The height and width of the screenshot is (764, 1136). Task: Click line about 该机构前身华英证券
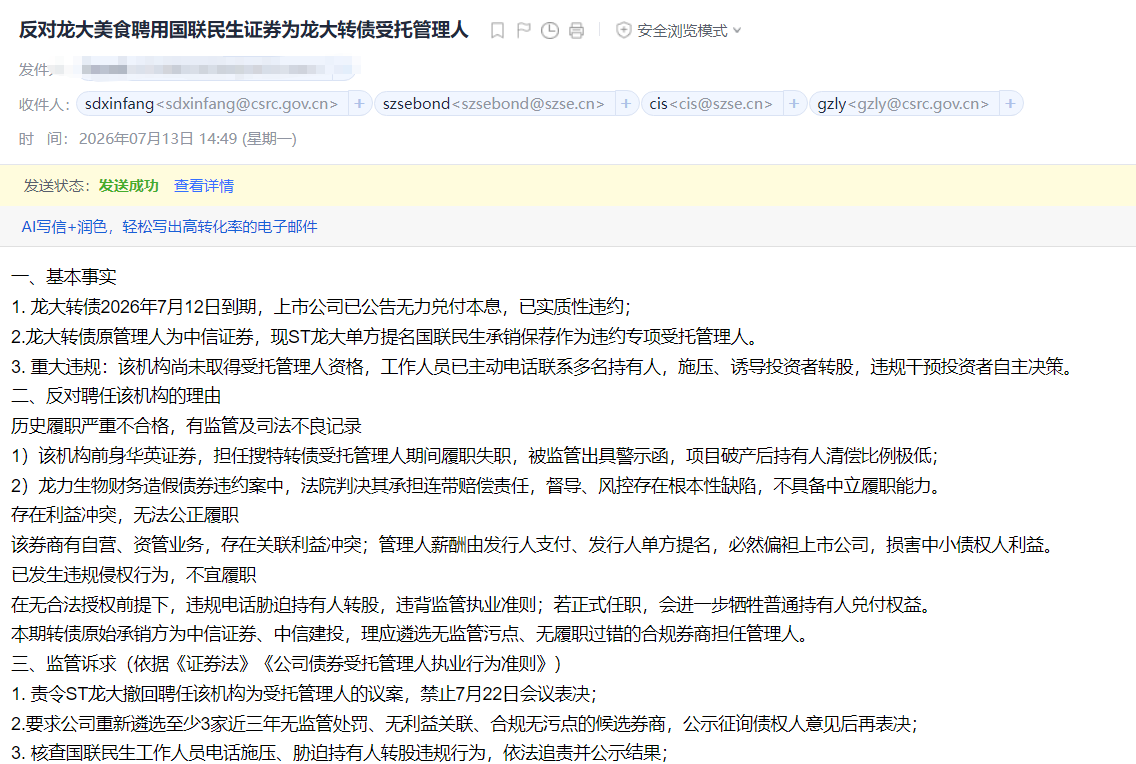coord(475,456)
